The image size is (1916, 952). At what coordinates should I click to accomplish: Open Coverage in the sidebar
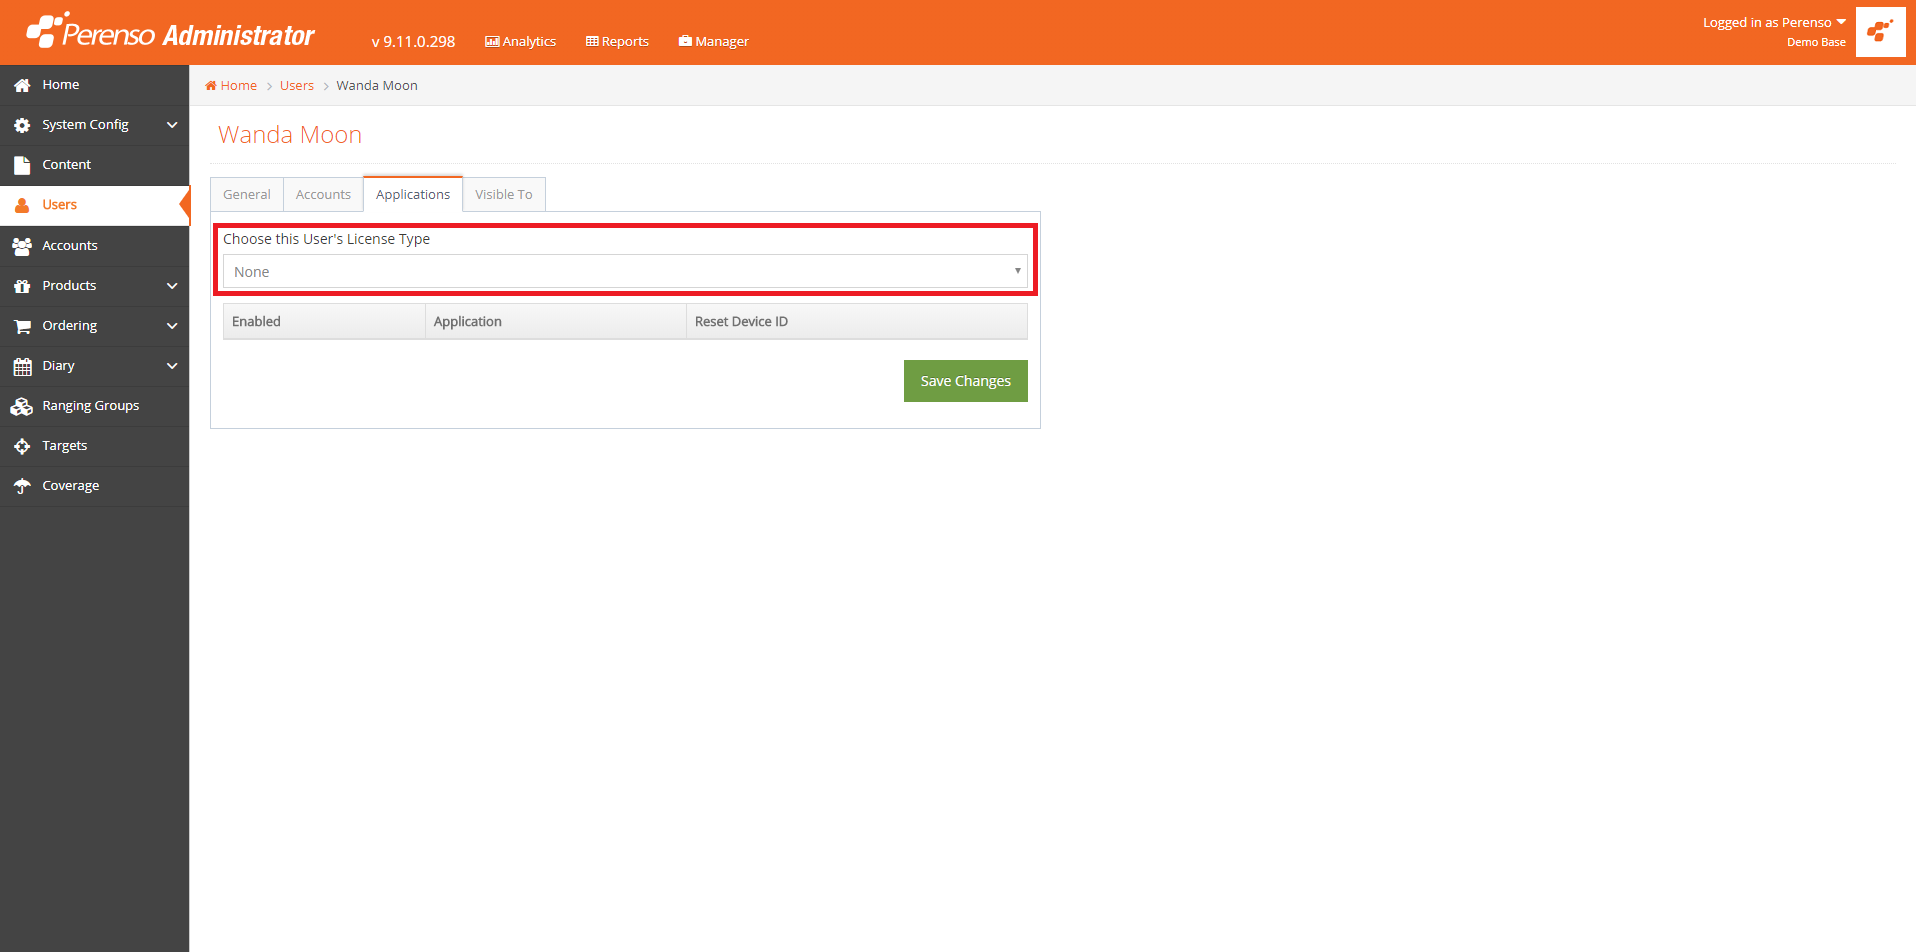point(94,486)
